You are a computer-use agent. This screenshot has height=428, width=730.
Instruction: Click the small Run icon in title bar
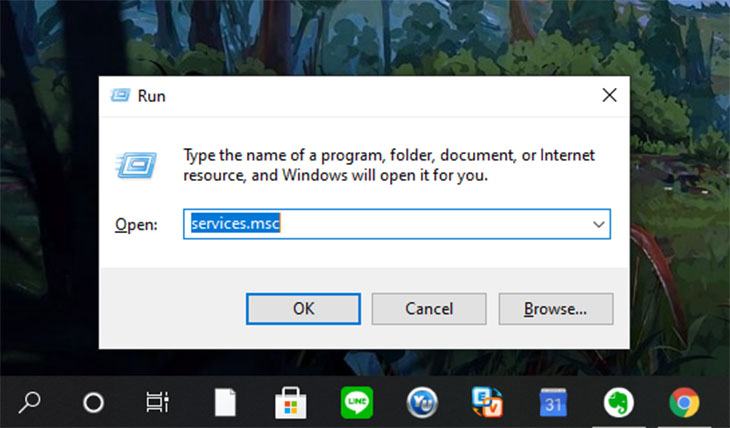tap(120, 95)
